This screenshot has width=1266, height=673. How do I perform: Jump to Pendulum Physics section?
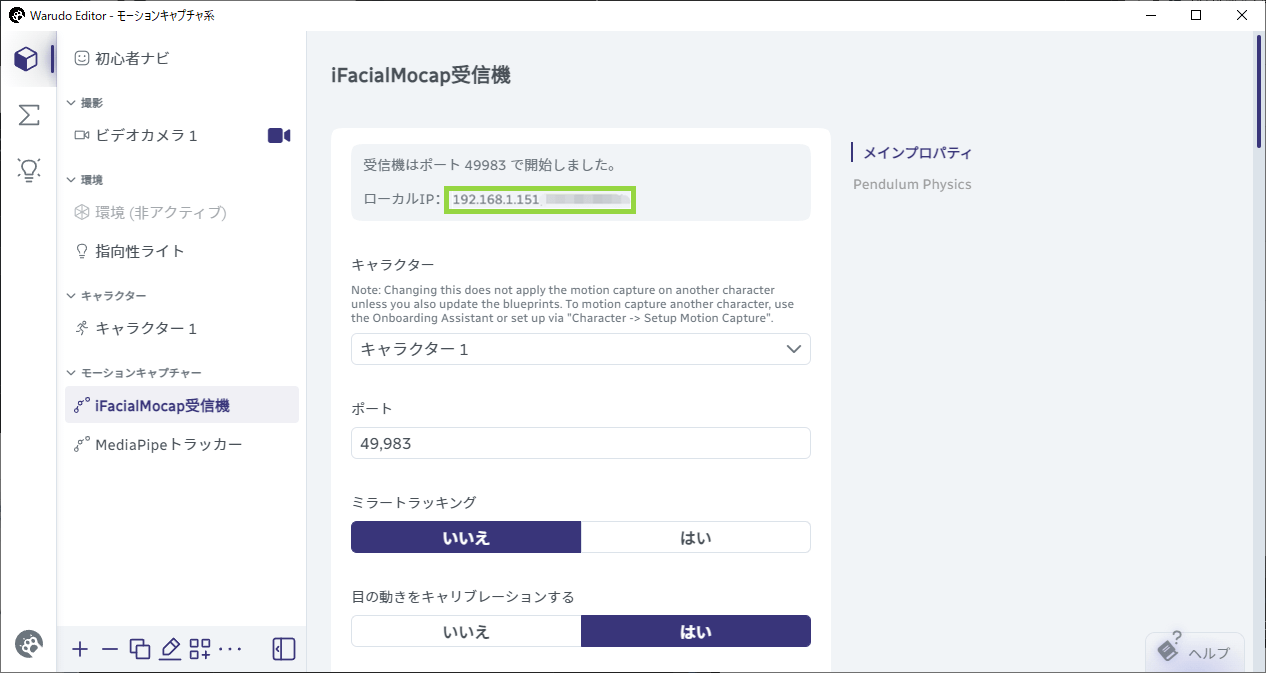(912, 184)
